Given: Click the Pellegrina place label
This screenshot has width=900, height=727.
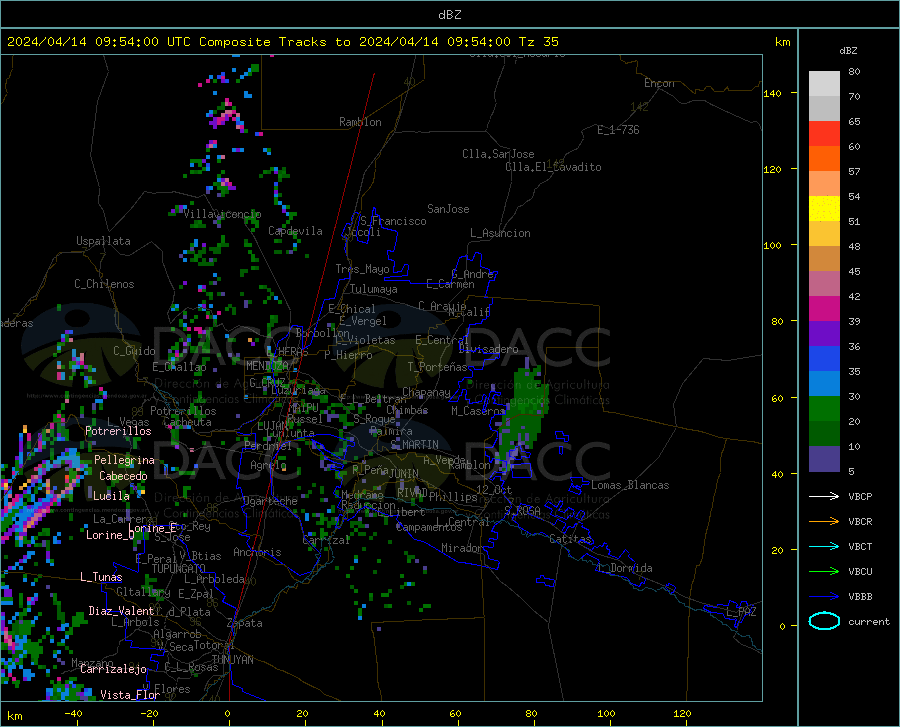Looking at the screenshot, I should (x=124, y=460).
